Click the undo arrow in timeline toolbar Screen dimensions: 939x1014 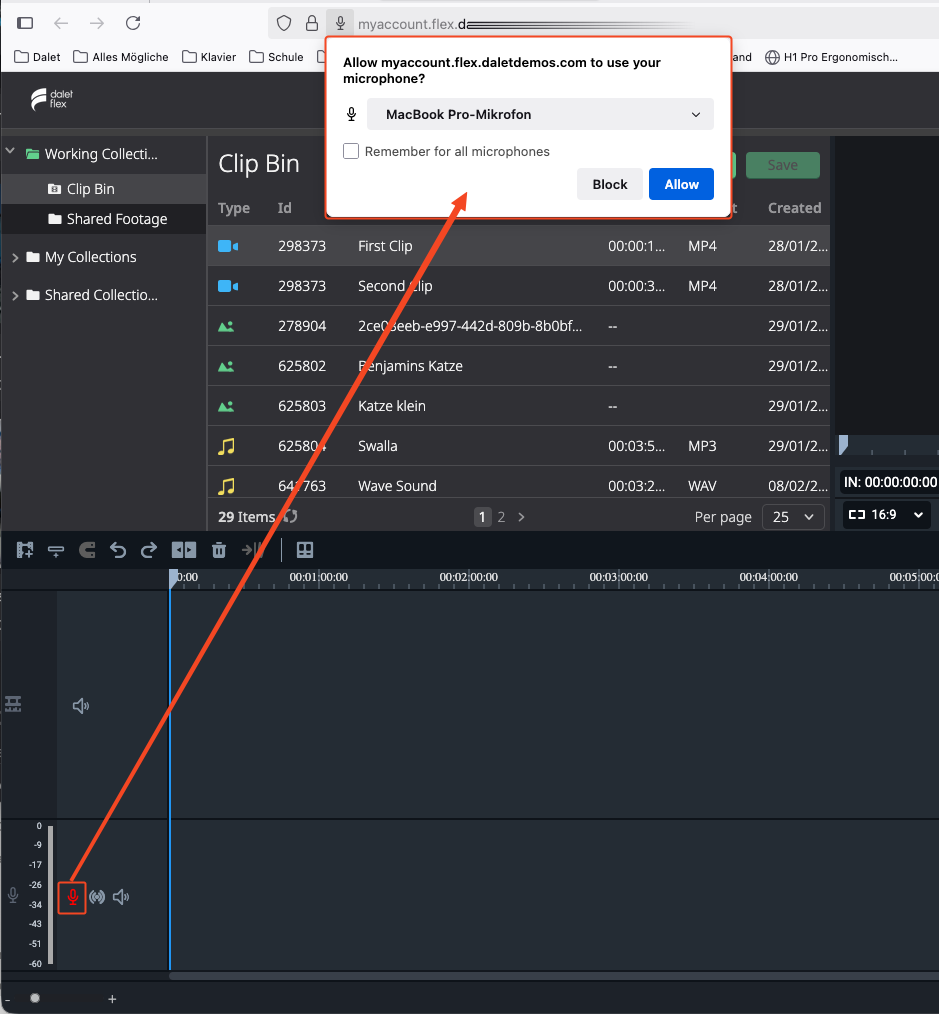tap(118, 550)
